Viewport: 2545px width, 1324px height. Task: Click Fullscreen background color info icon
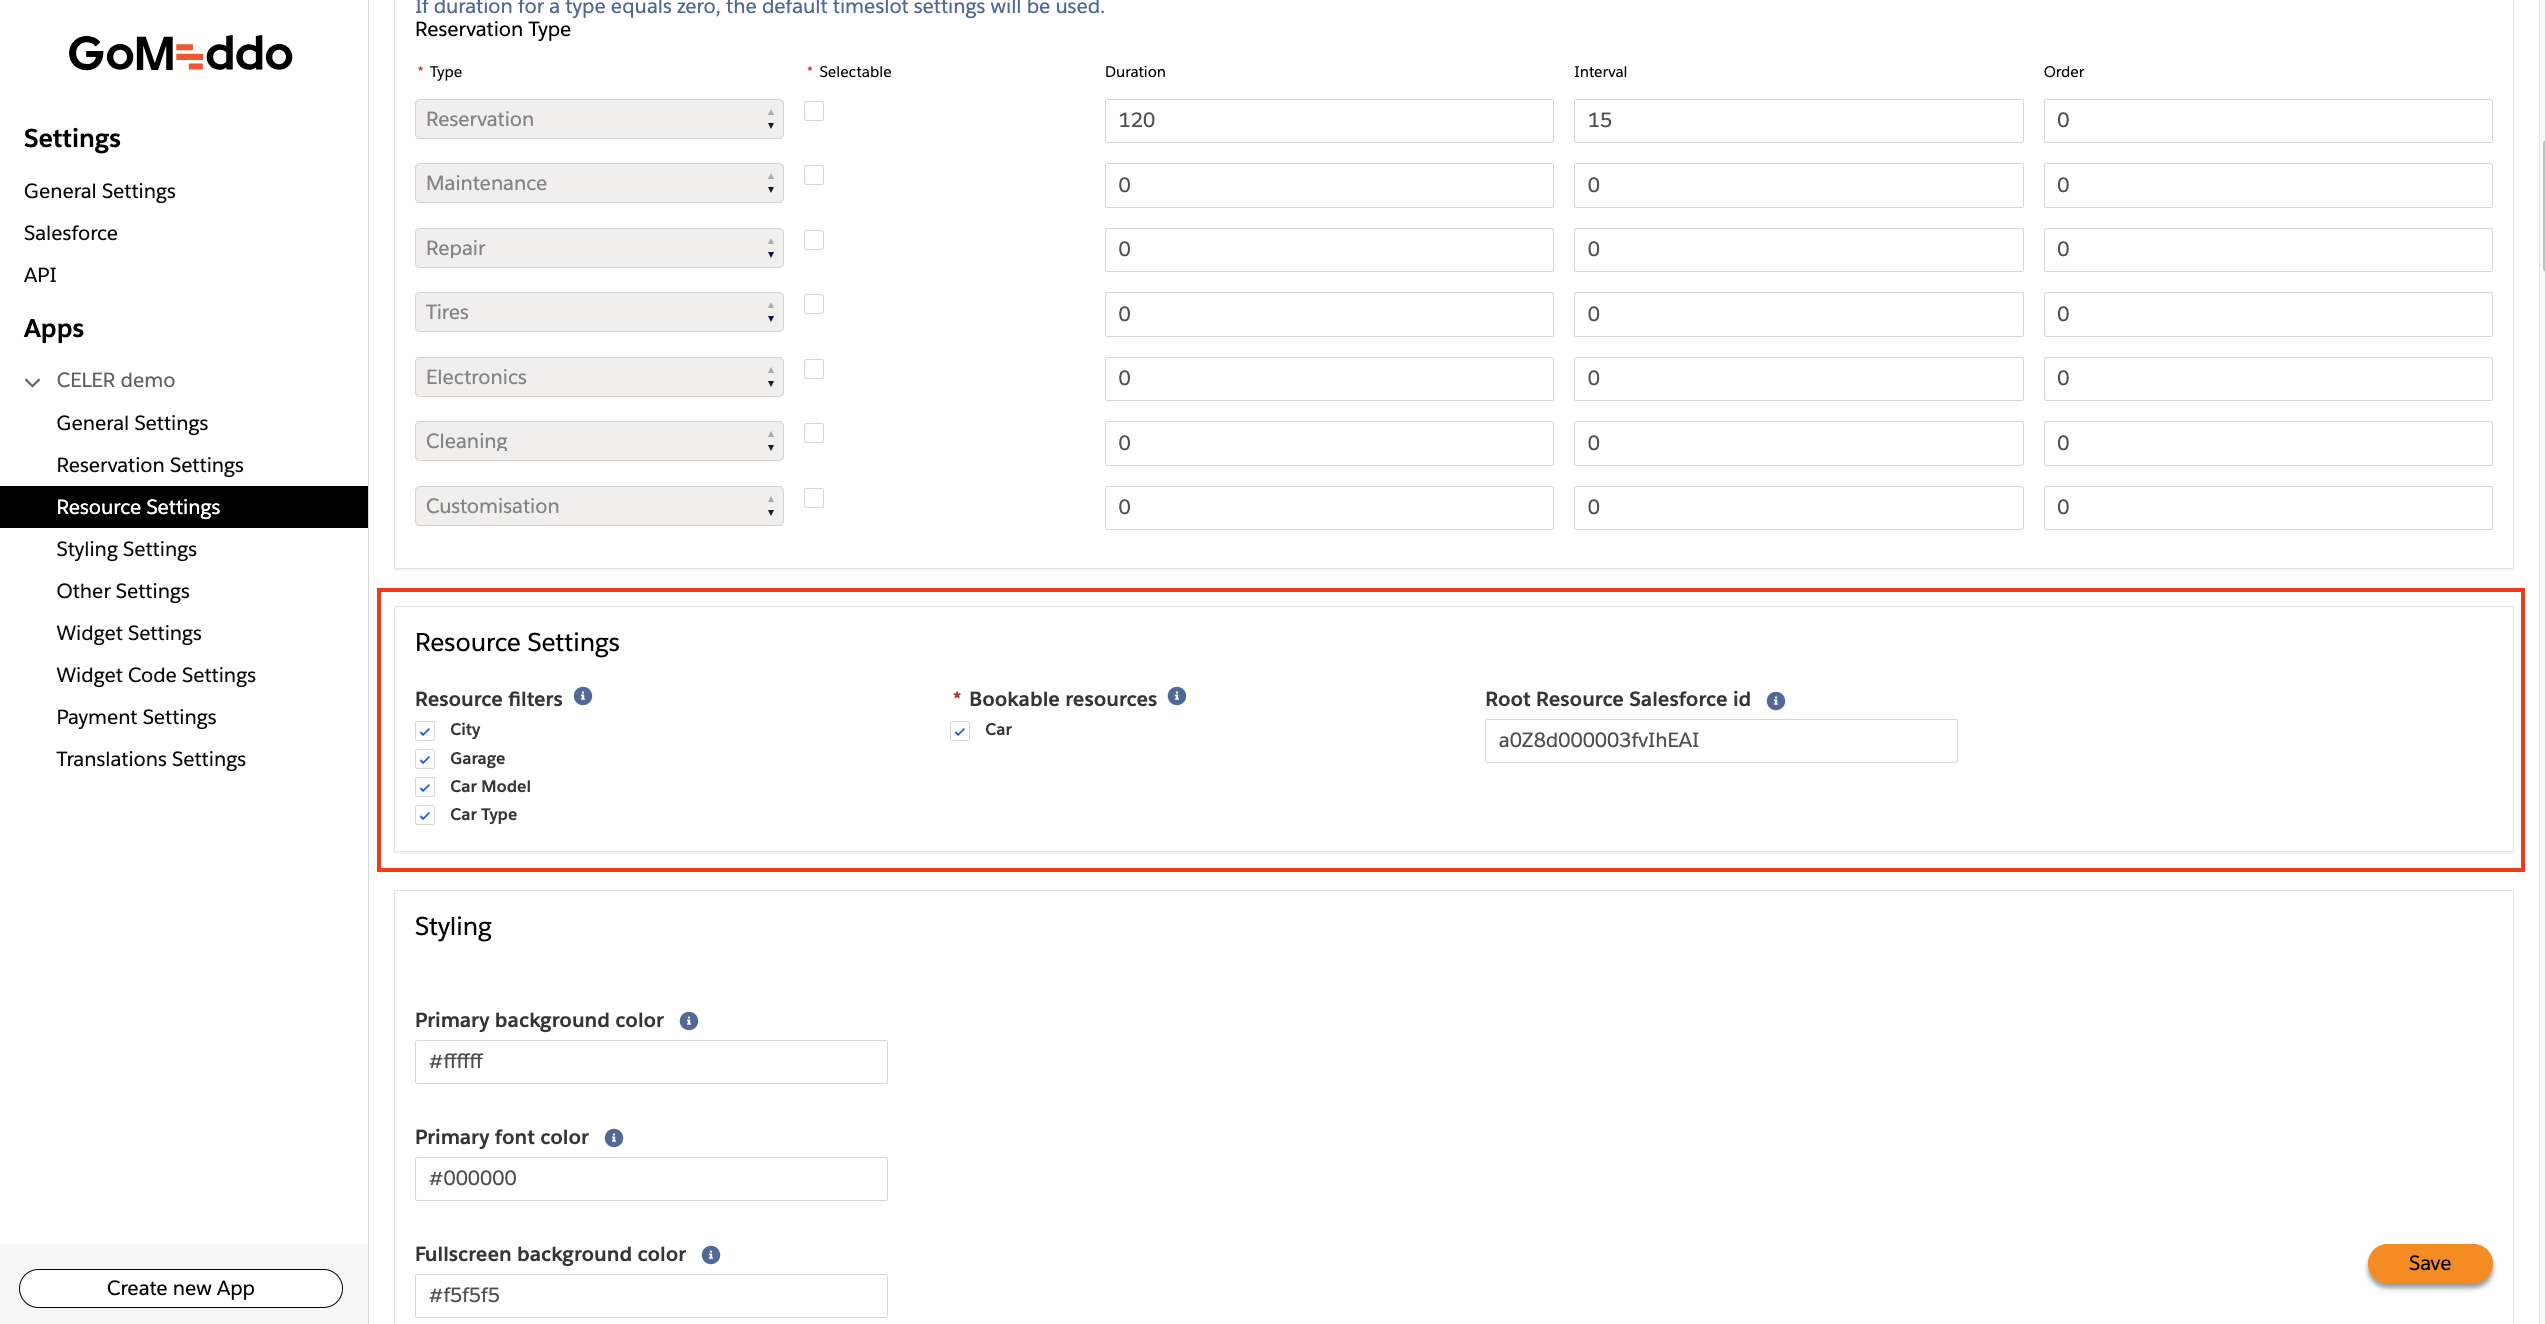pos(711,1255)
